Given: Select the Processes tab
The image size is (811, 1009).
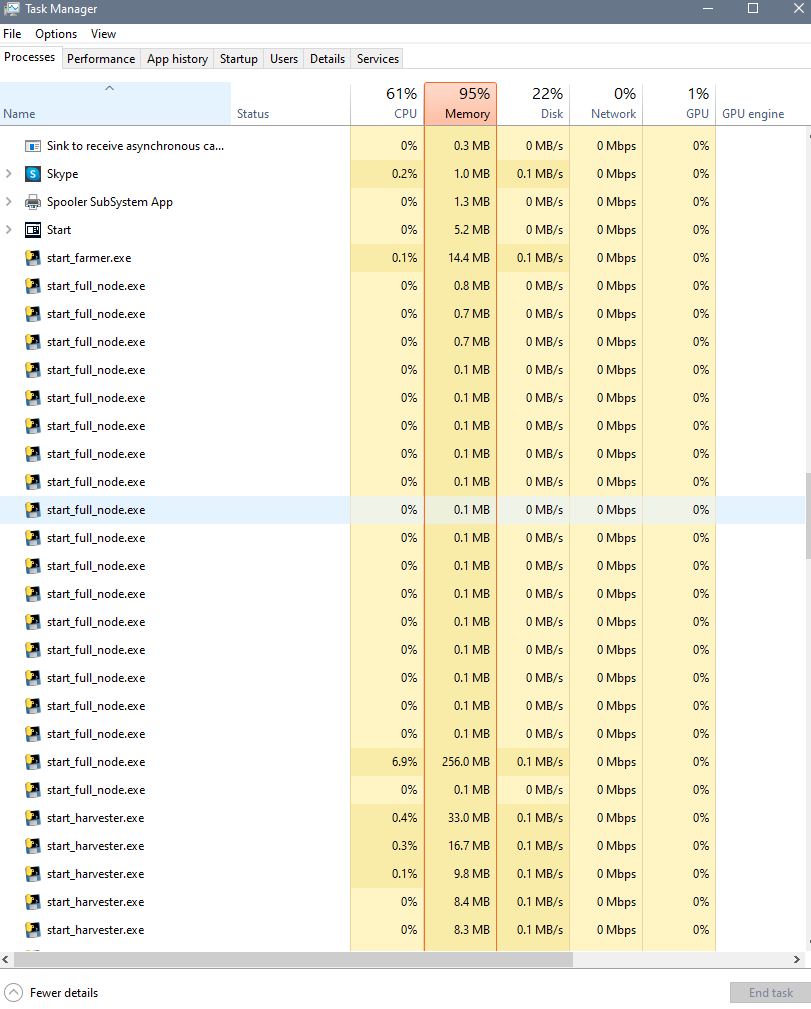Looking at the screenshot, I should click(30, 57).
